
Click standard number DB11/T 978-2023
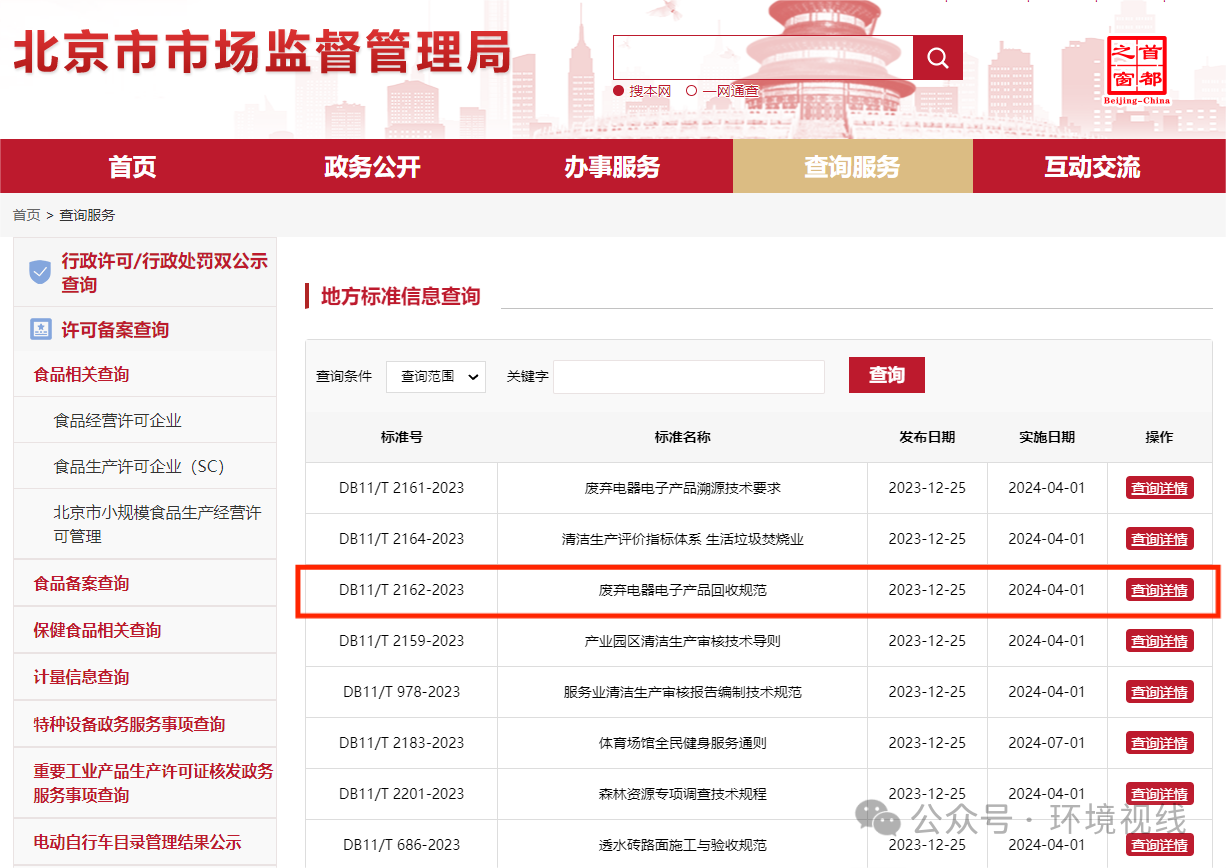(x=402, y=692)
